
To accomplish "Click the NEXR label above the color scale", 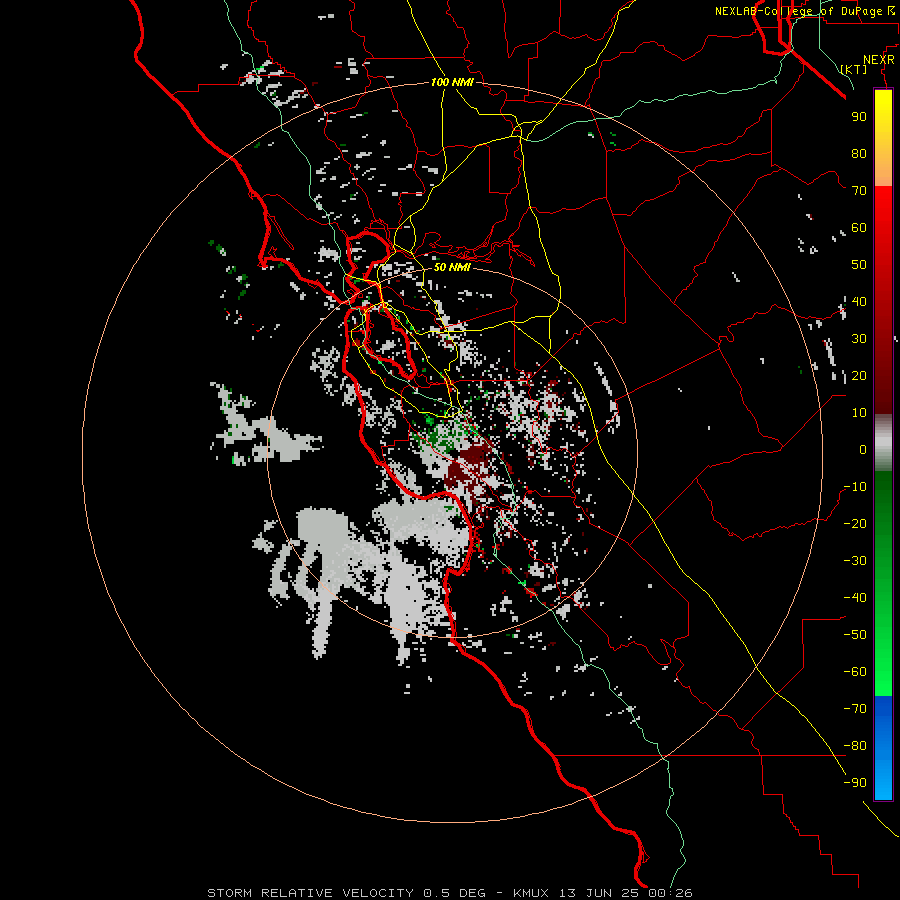I will (x=879, y=60).
